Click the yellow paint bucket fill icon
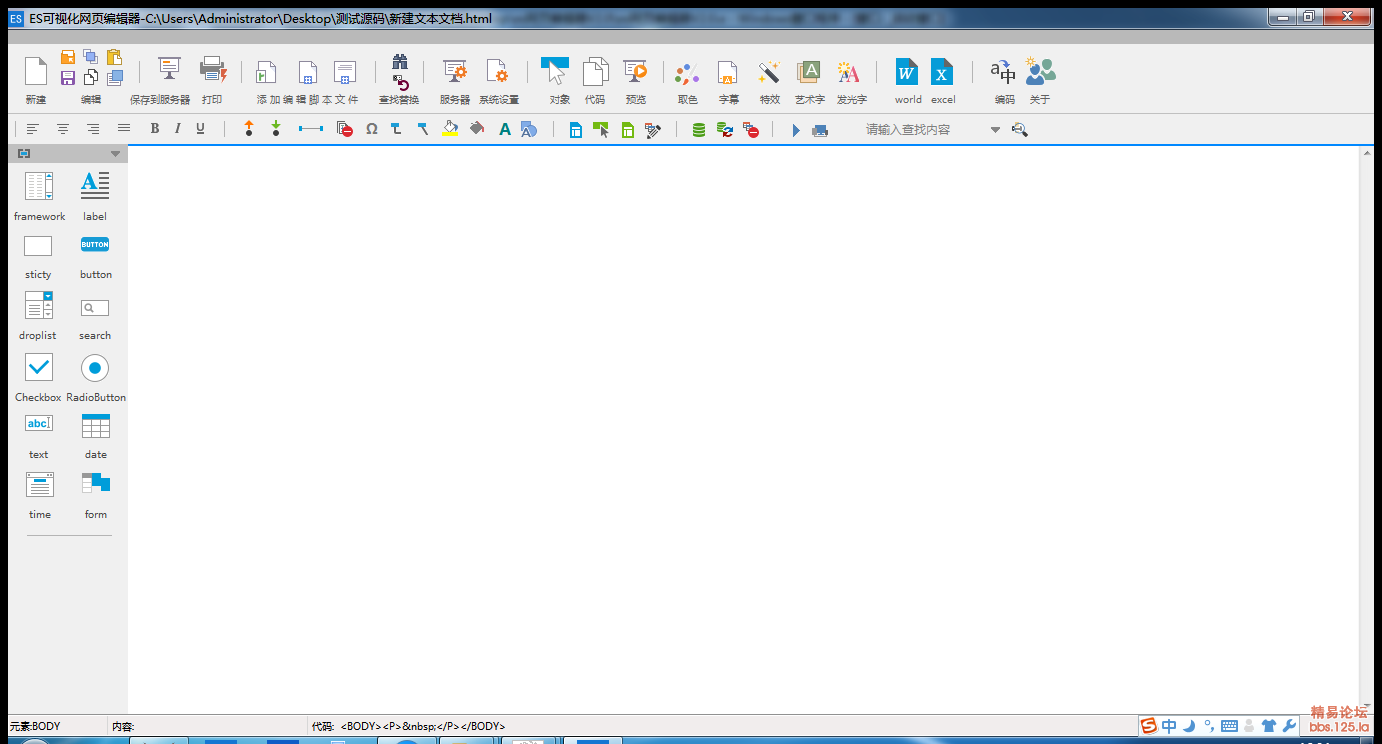1382x744 pixels. pos(450,129)
